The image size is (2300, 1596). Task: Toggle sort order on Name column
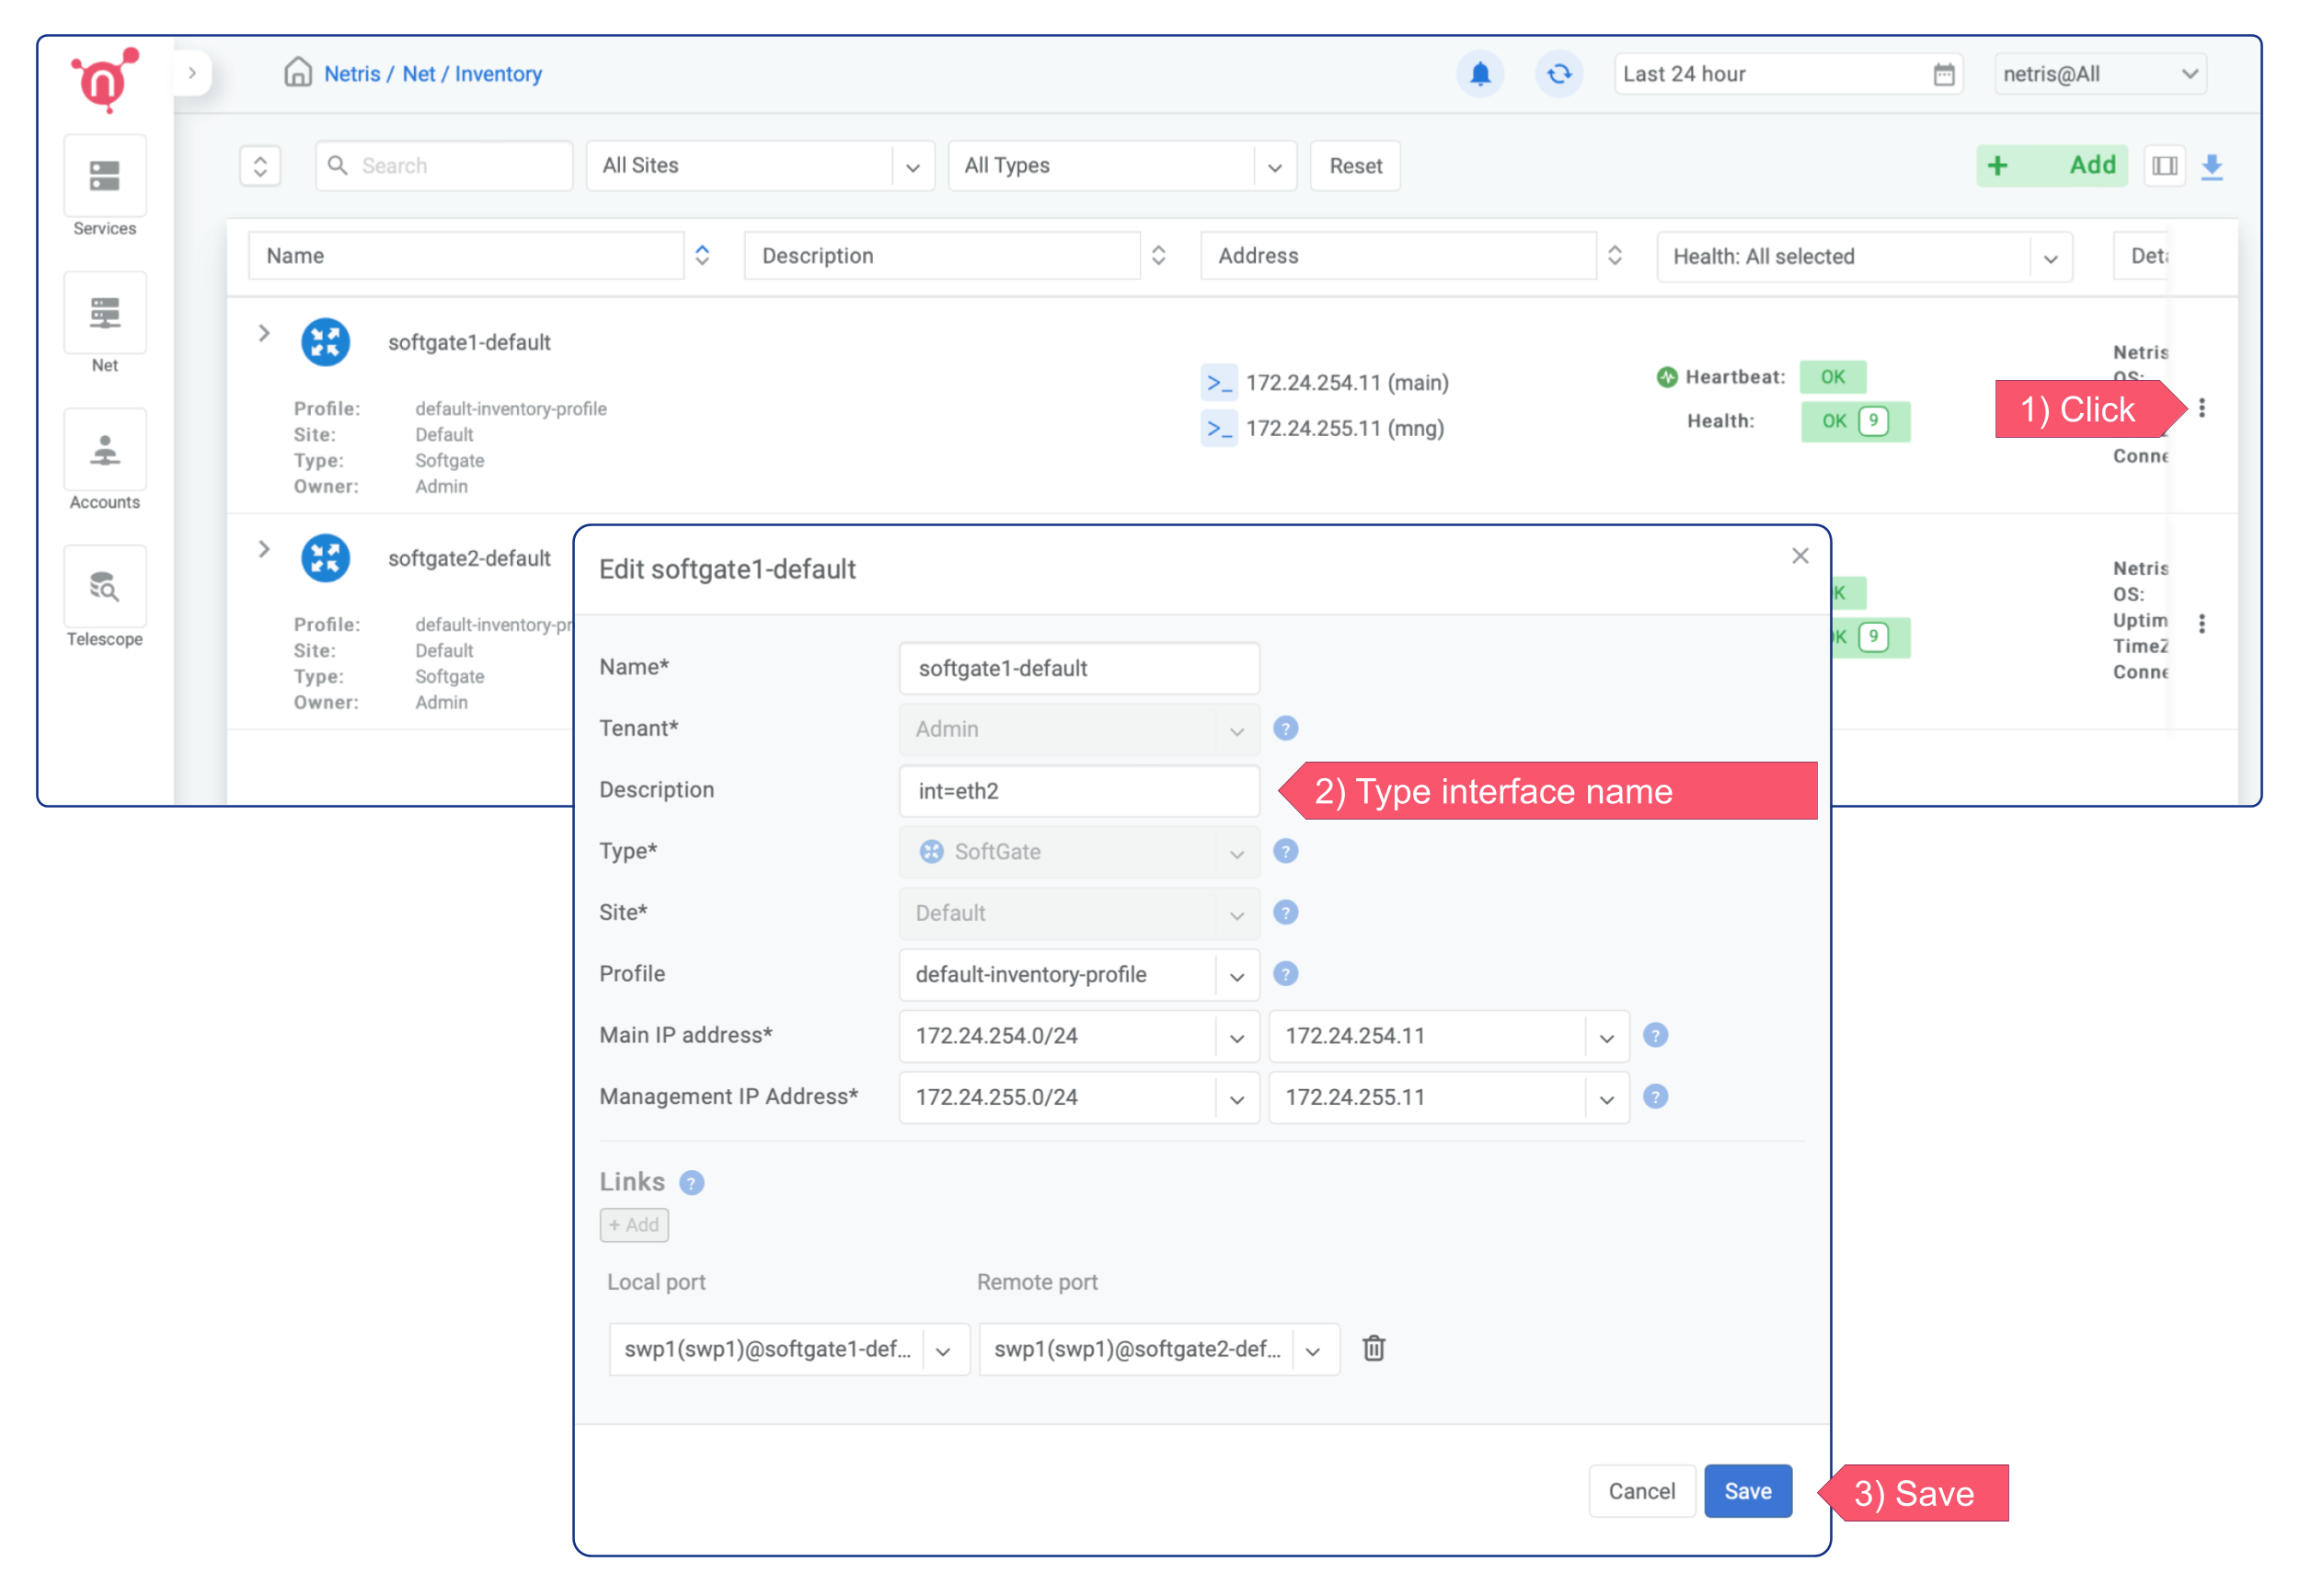[702, 256]
